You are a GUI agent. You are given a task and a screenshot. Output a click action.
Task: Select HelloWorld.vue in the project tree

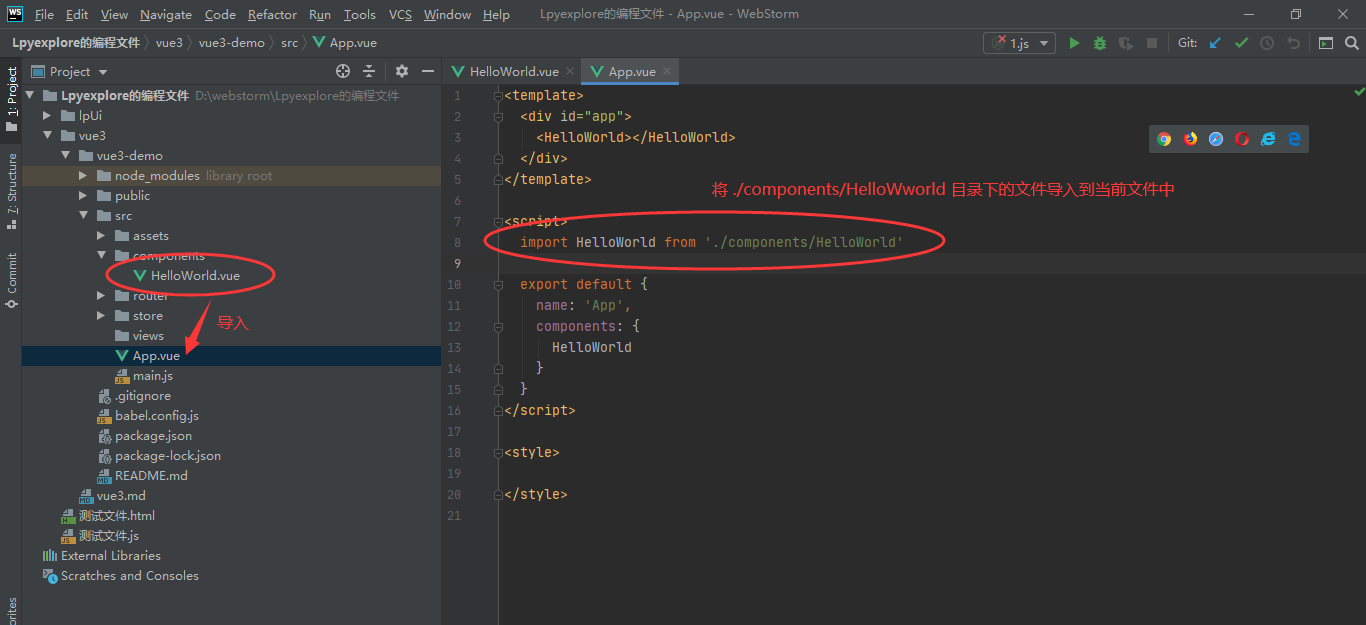(x=195, y=275)
